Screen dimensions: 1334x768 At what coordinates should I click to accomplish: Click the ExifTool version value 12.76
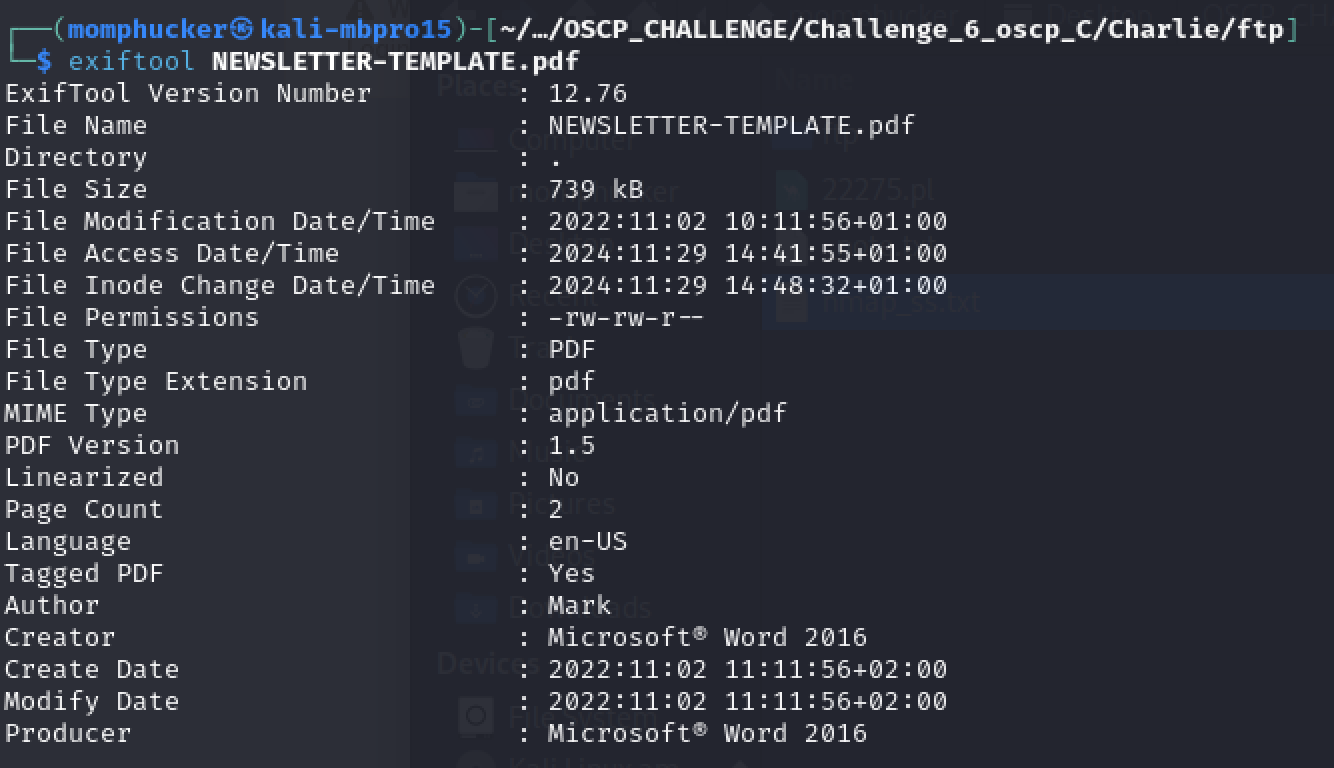[x=588, y=93]
